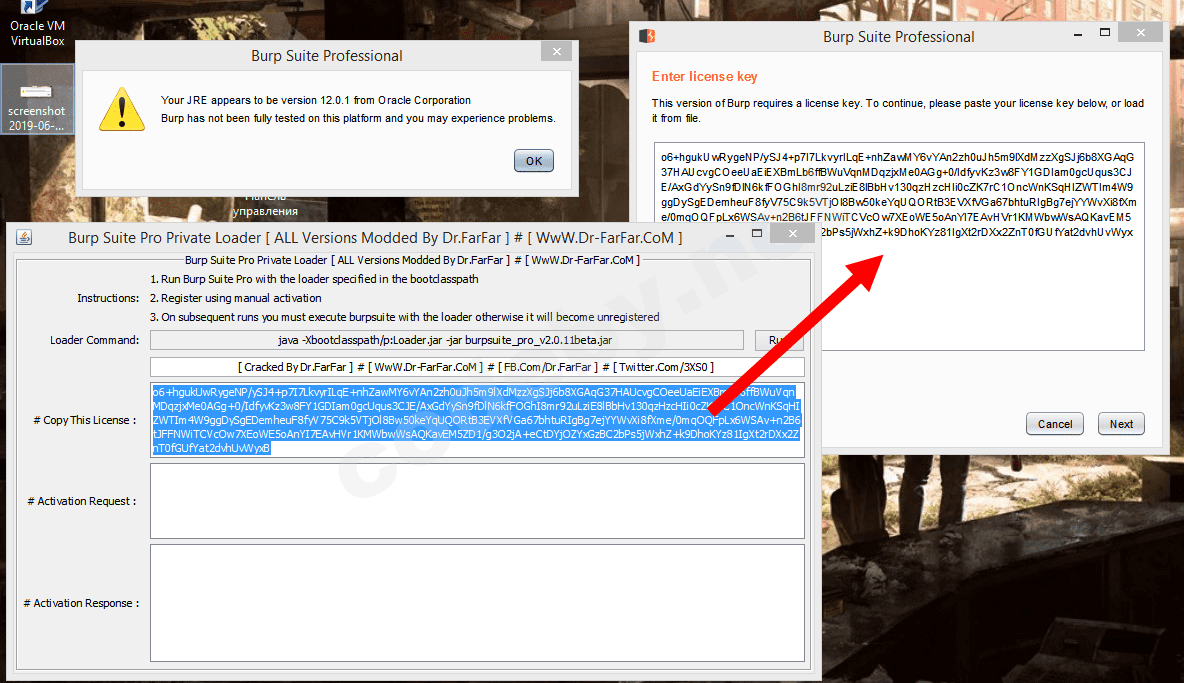
Task: Click the 'Enter license key' heading
Action: 705,76
